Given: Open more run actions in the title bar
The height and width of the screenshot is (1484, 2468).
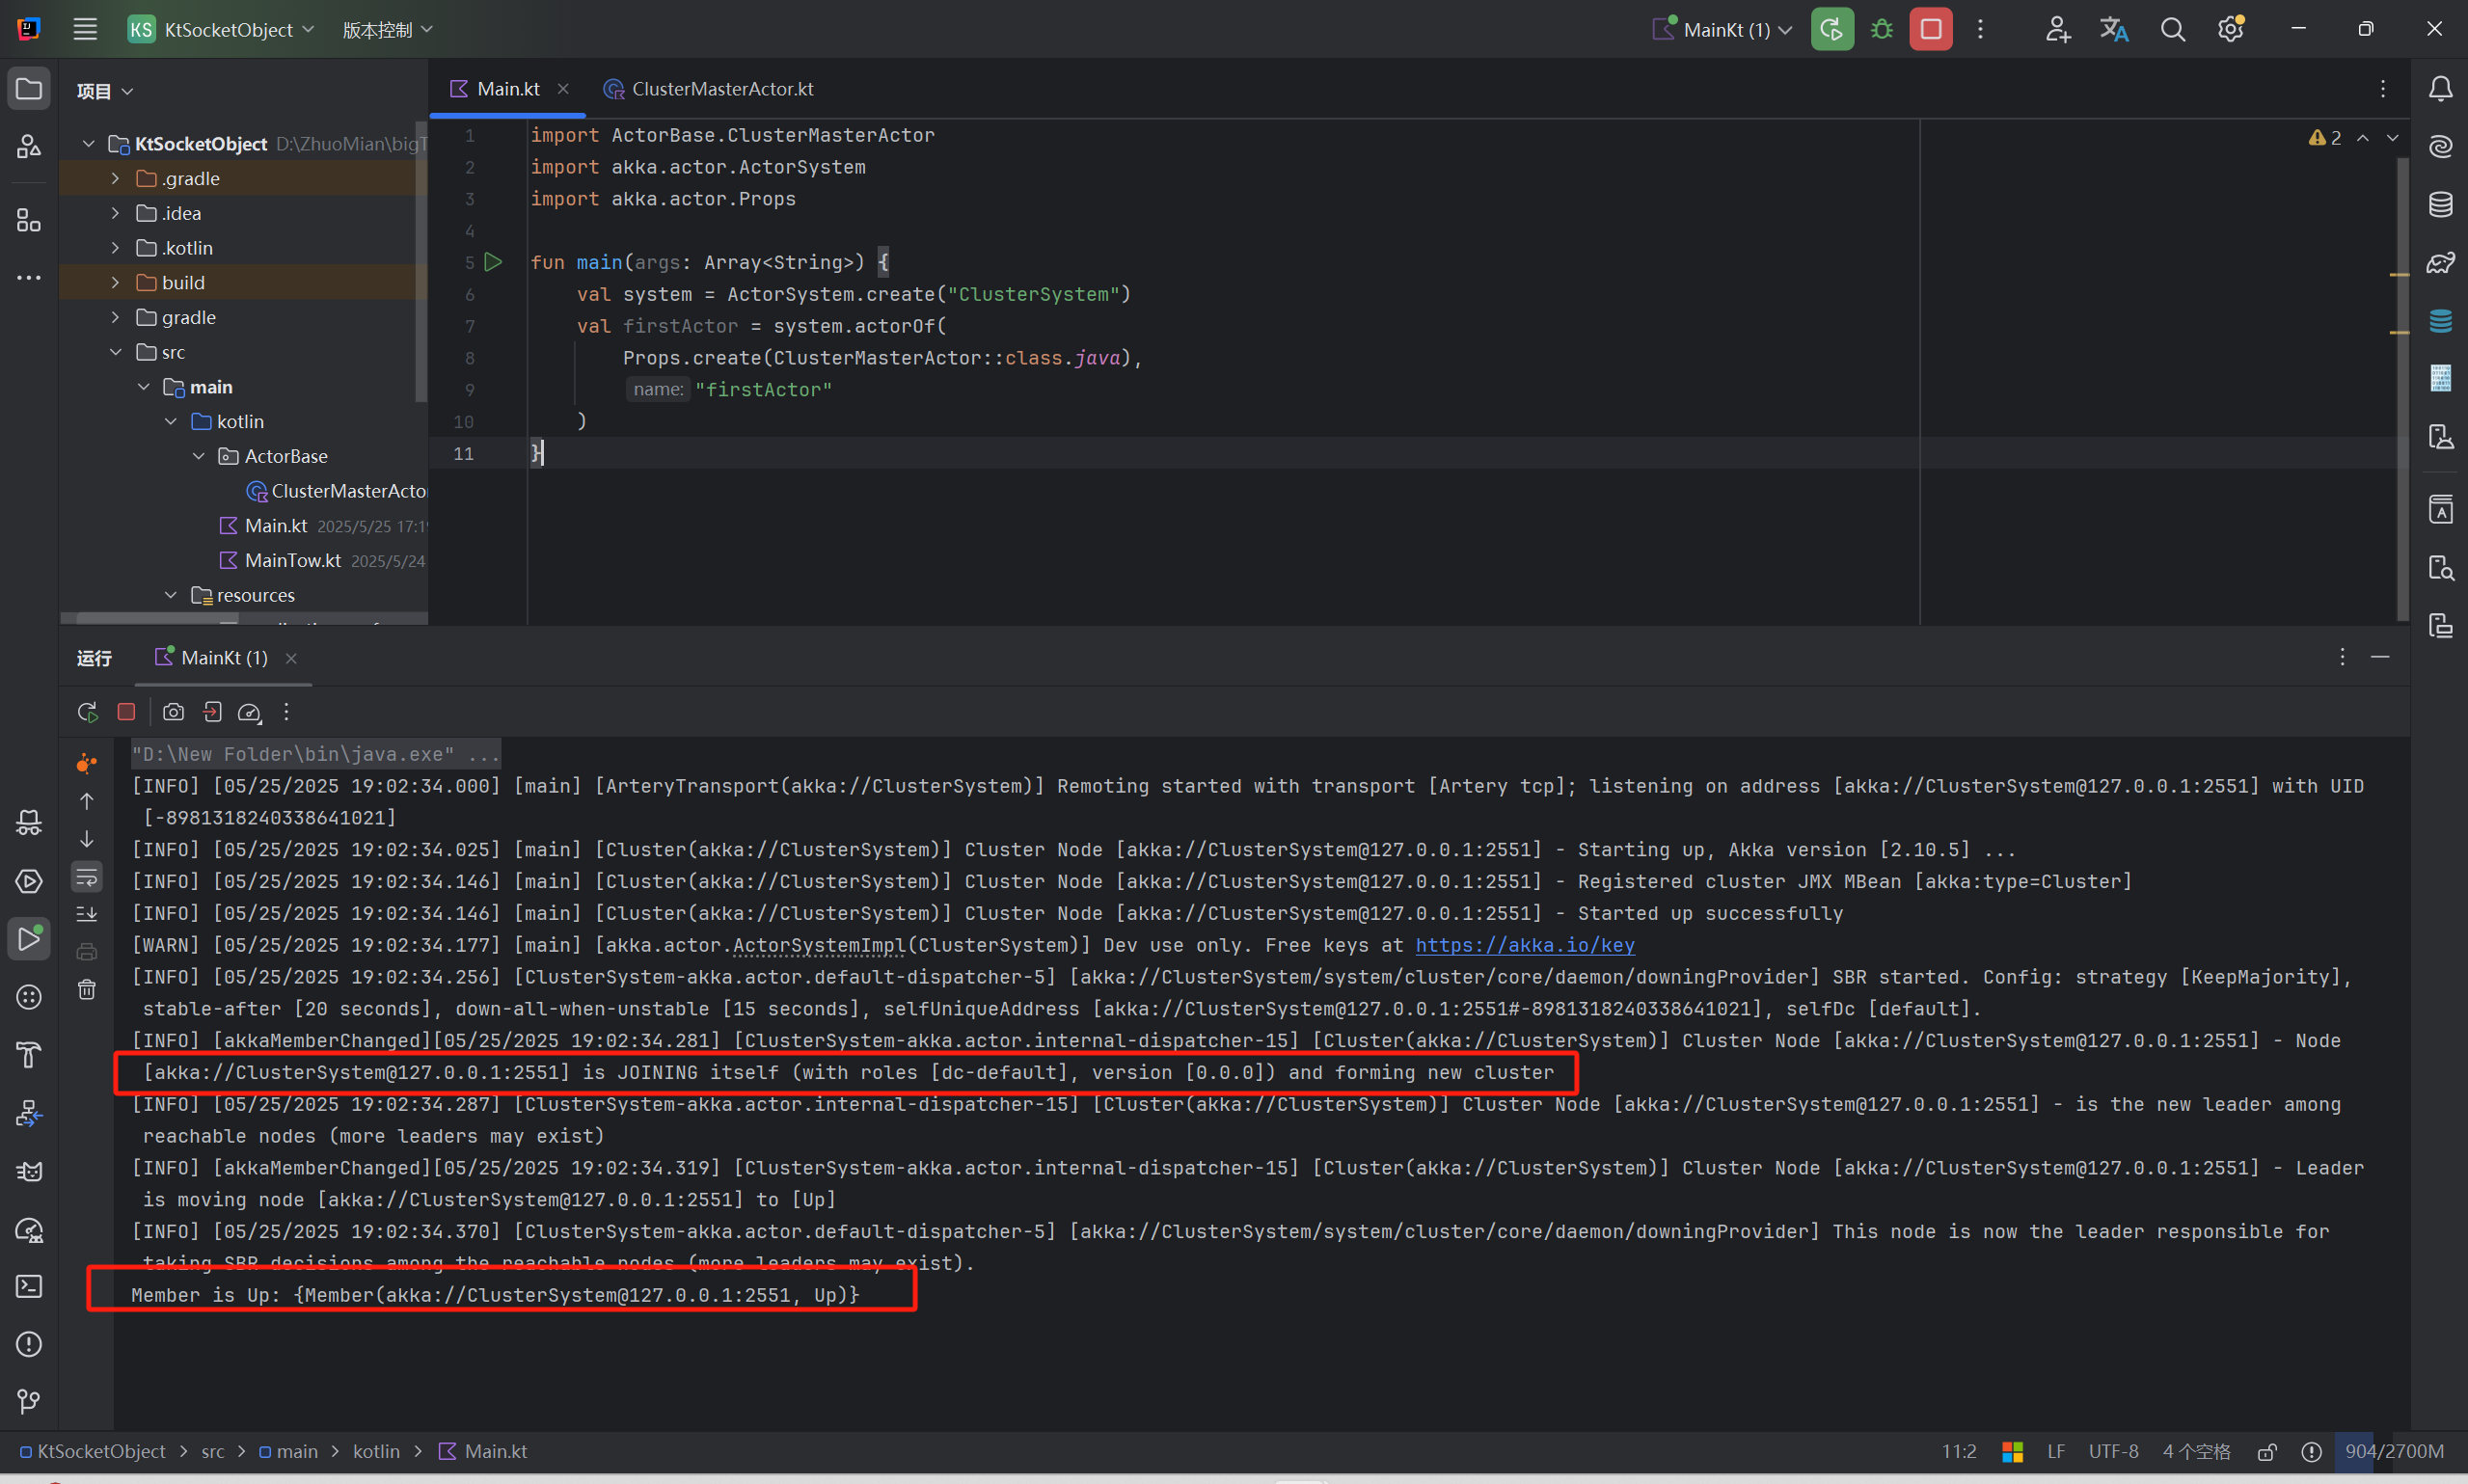Looking at the screenshot, I should coord(1980,29).
